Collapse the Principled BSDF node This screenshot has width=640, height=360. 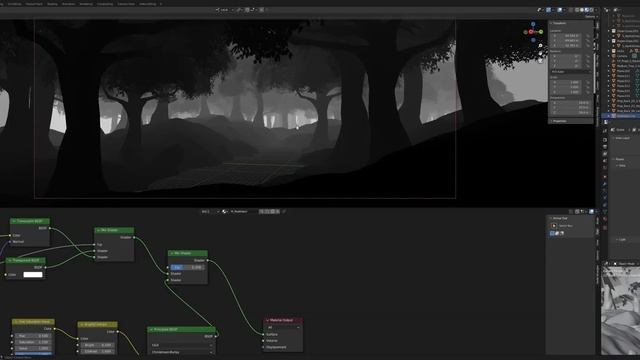[151, 329]
